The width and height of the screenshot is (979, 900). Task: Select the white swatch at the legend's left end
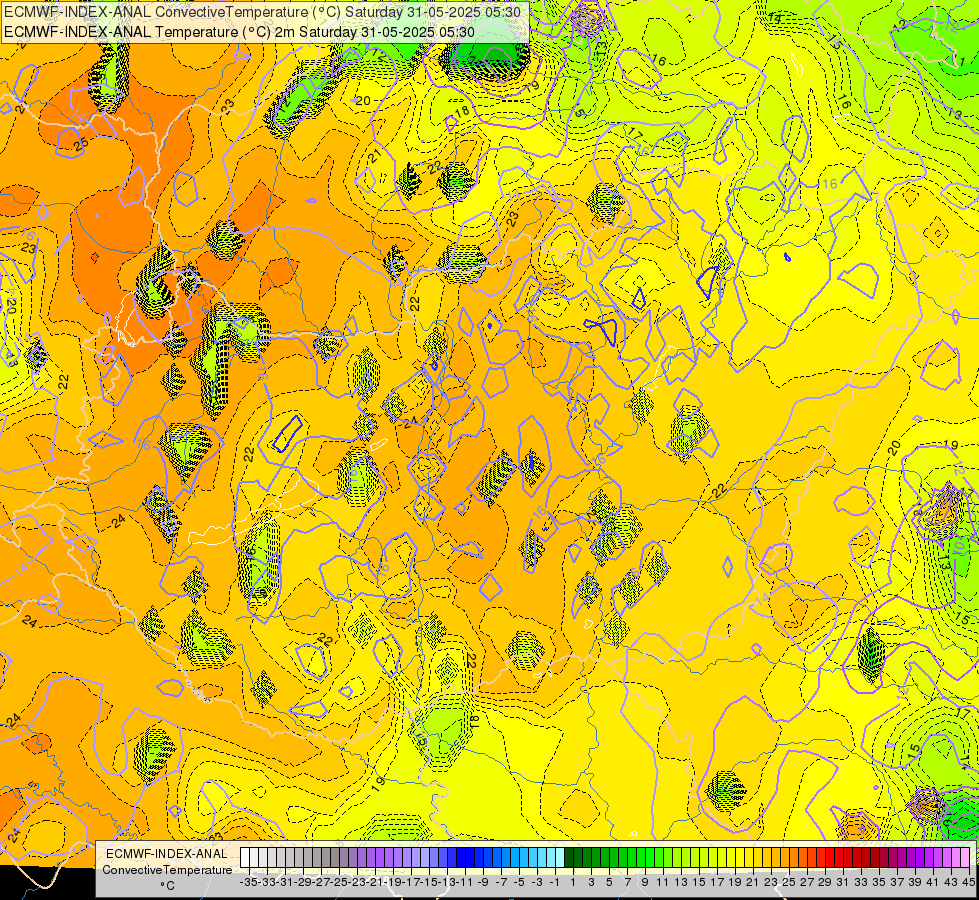pos(245,857)
